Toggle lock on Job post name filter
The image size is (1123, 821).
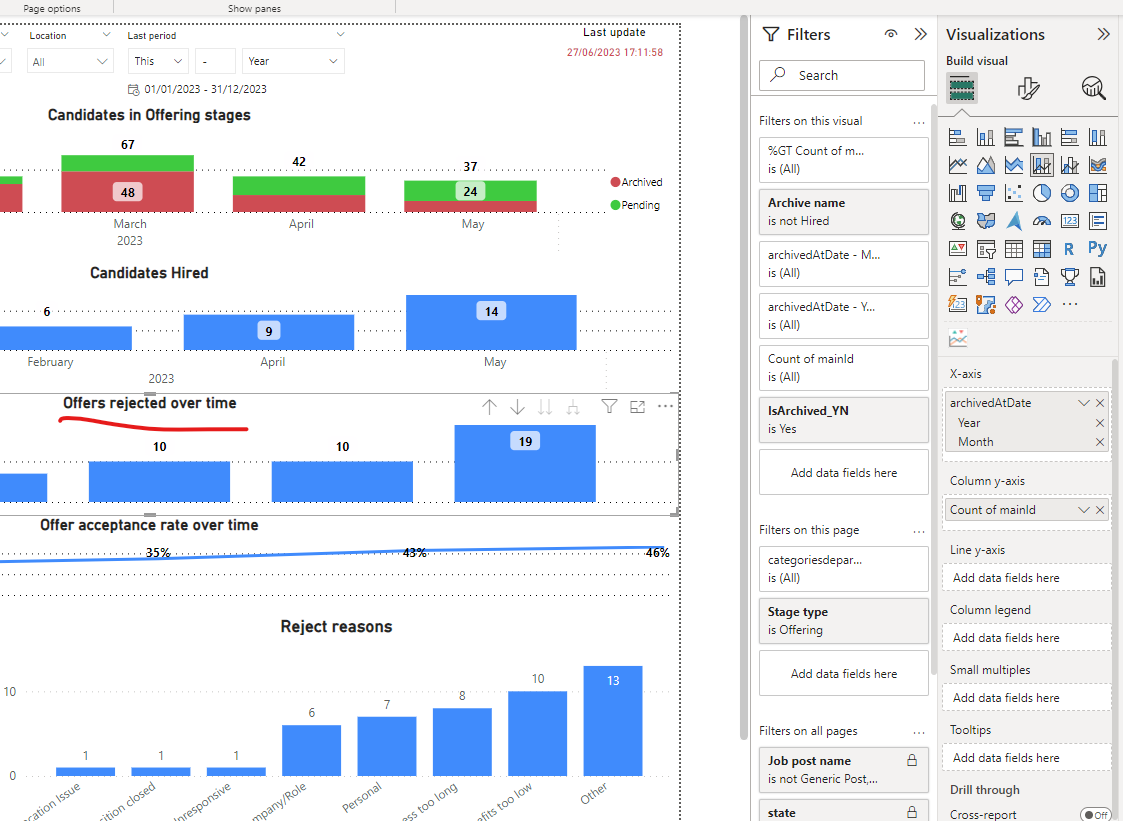[912, 760]
